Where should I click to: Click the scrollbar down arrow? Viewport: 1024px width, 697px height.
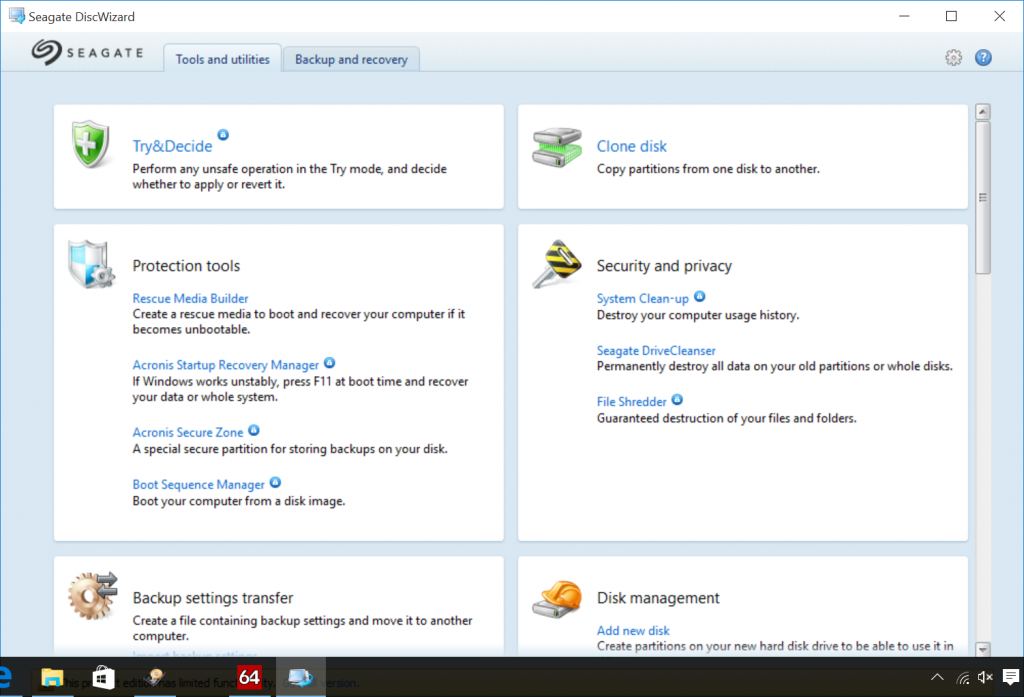point(983,649)
